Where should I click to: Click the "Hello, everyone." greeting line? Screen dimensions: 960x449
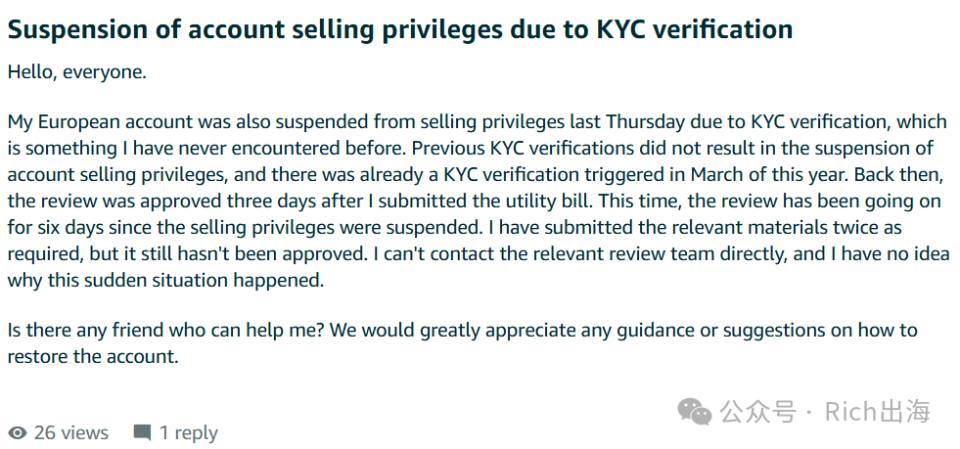click(77, 73)
